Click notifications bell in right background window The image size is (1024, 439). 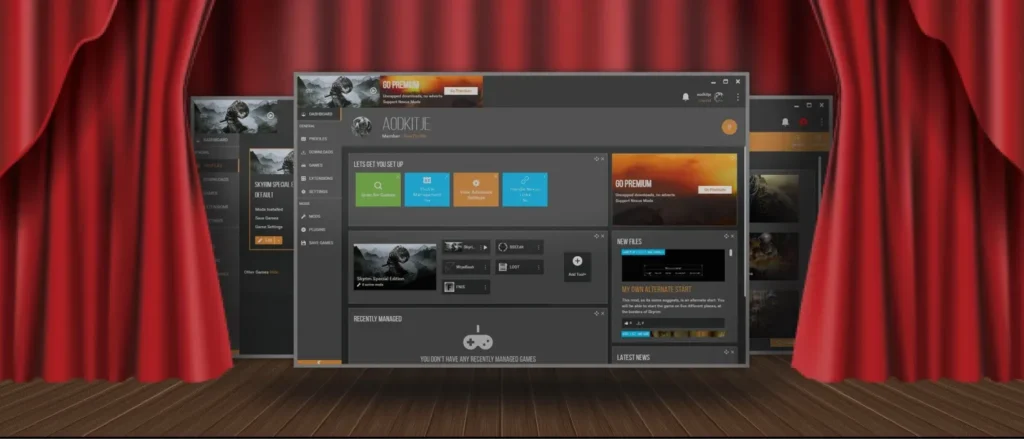point(785,122)
